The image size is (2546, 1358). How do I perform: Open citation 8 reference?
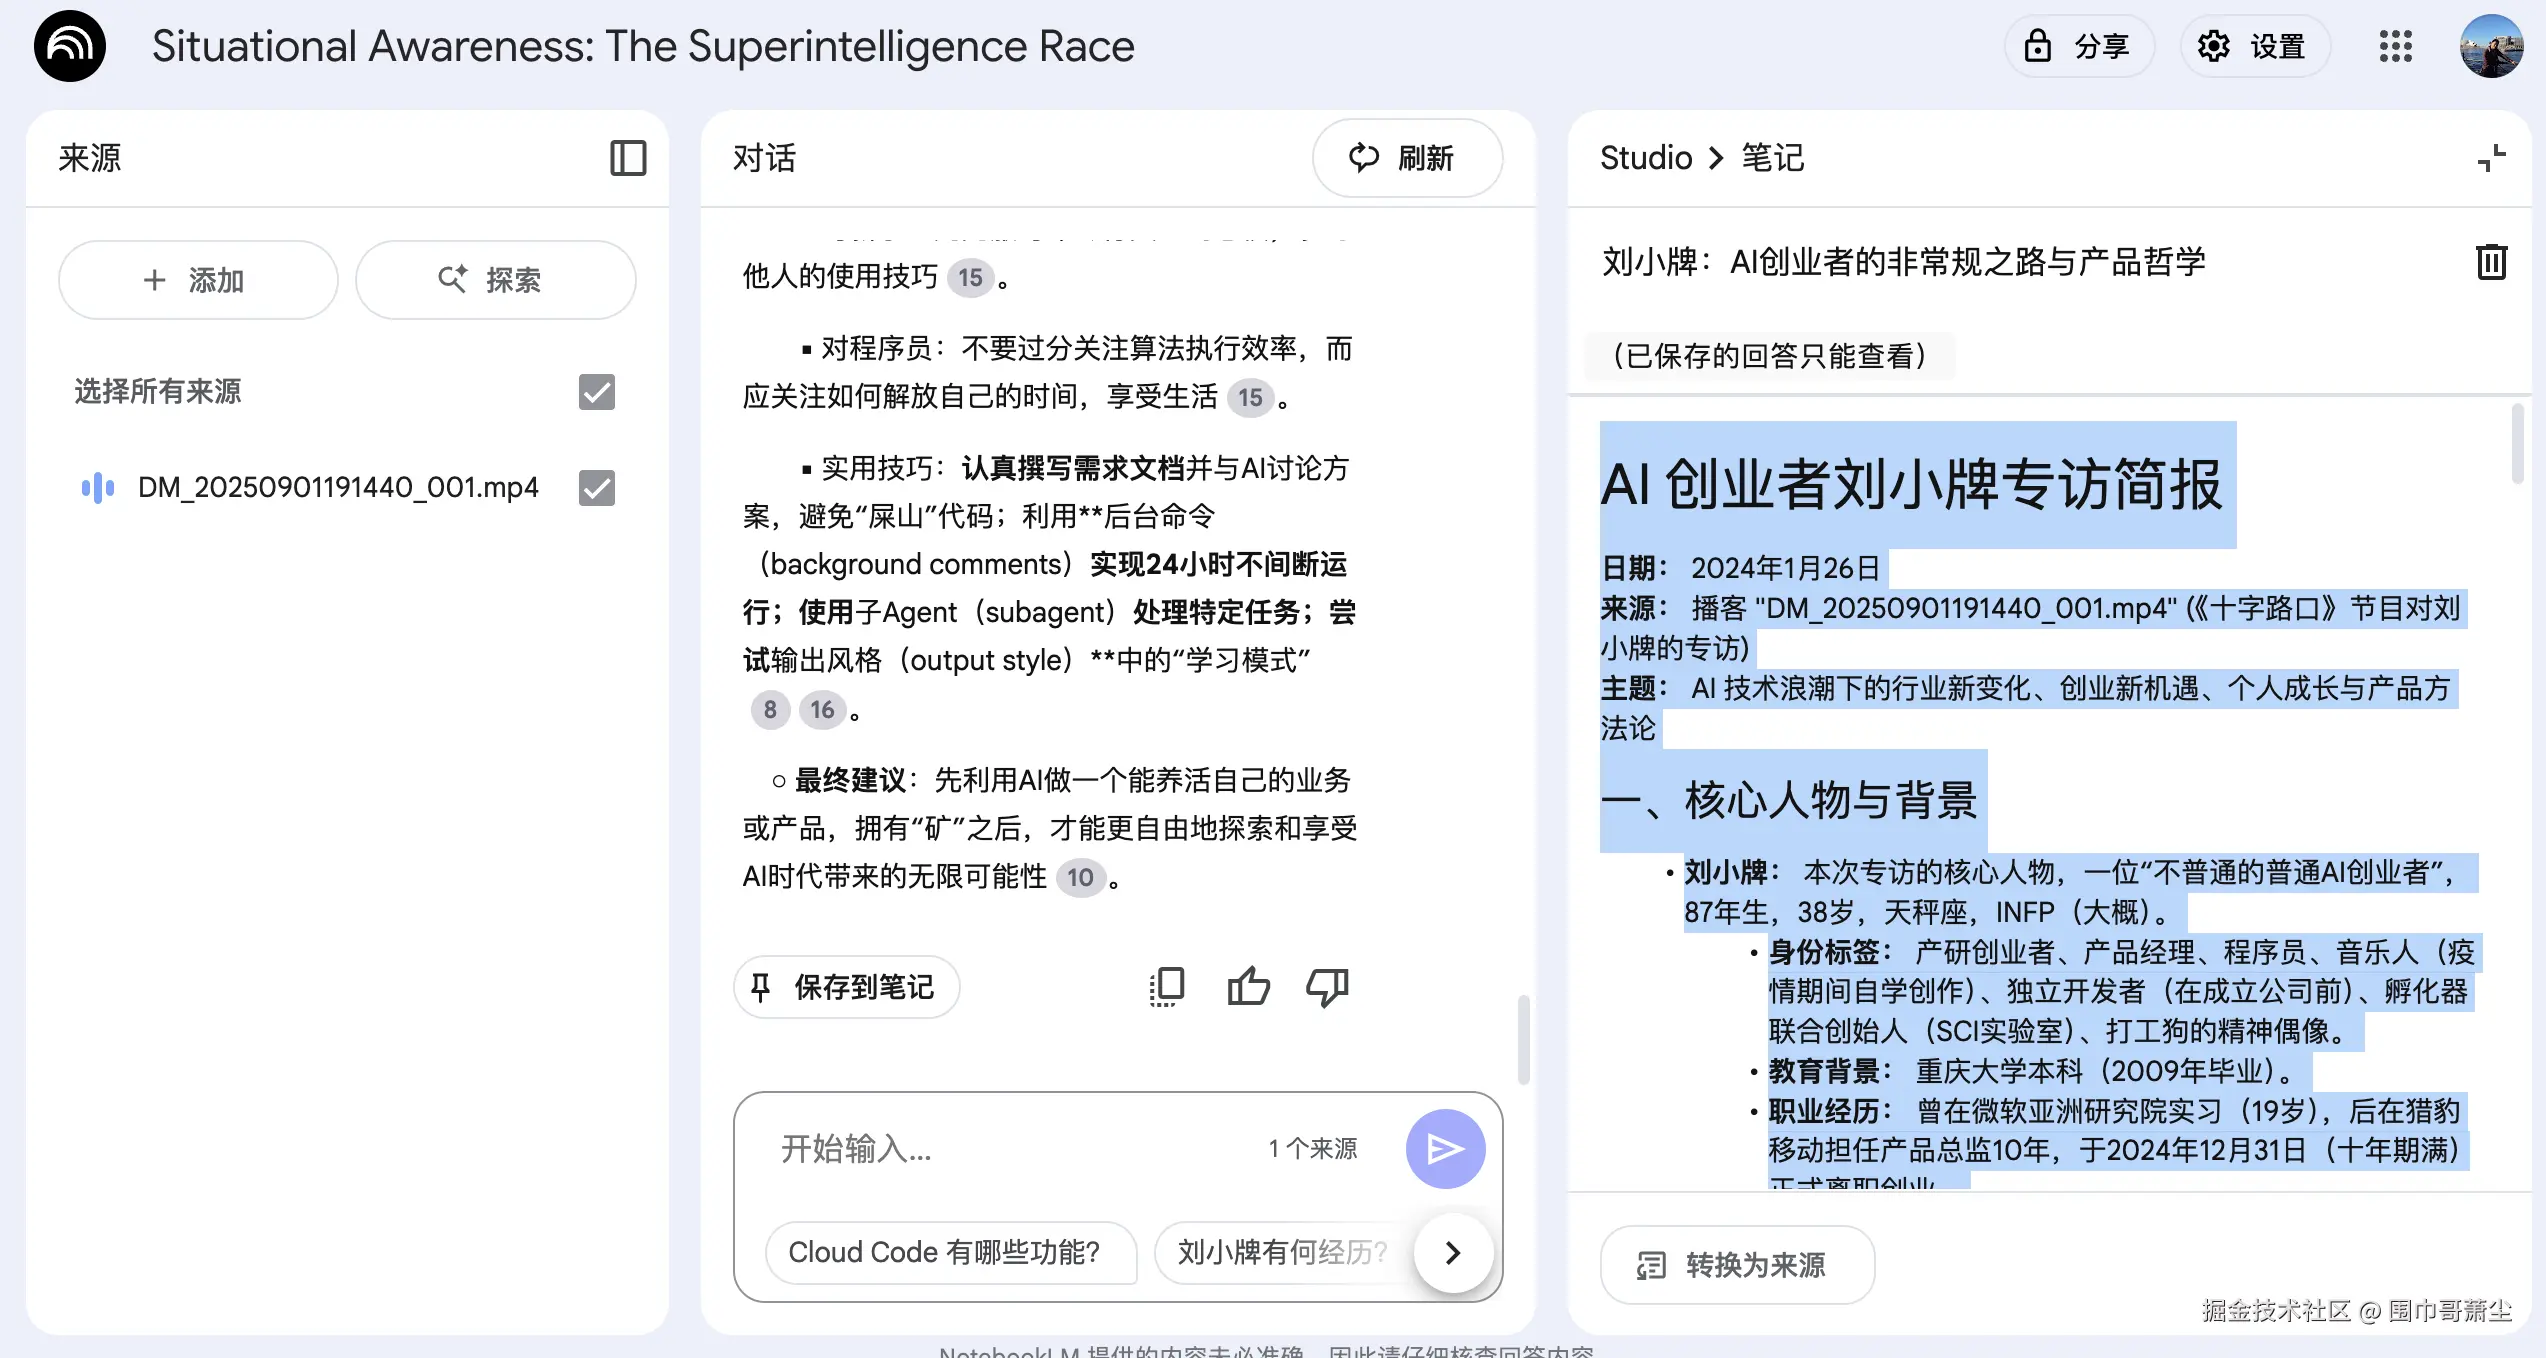[770, 710]
